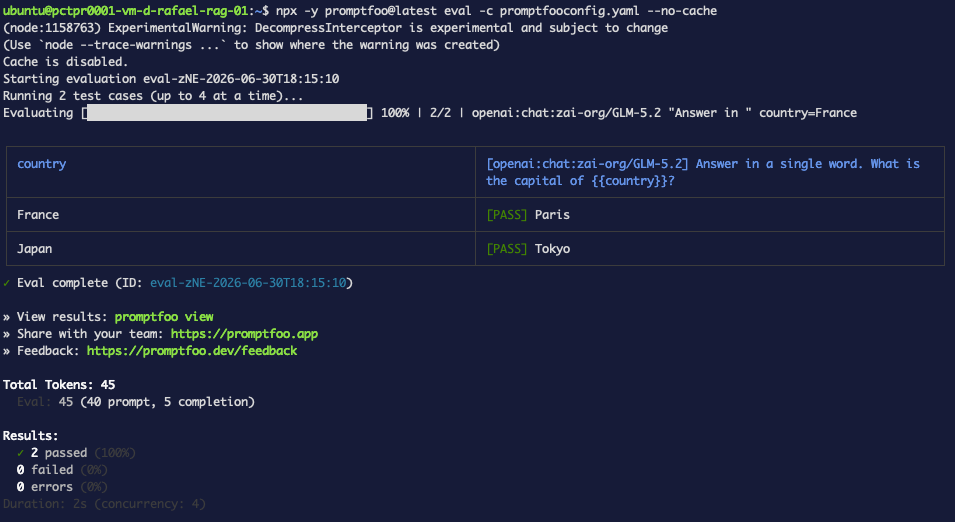Select the 'country' column header
955x522 pixels.
click(x=241, y=172)
